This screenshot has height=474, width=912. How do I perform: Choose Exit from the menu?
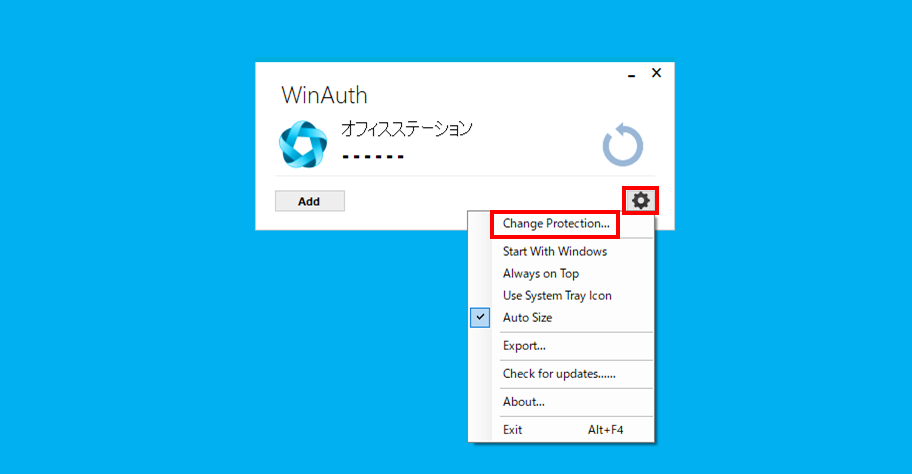561,430
